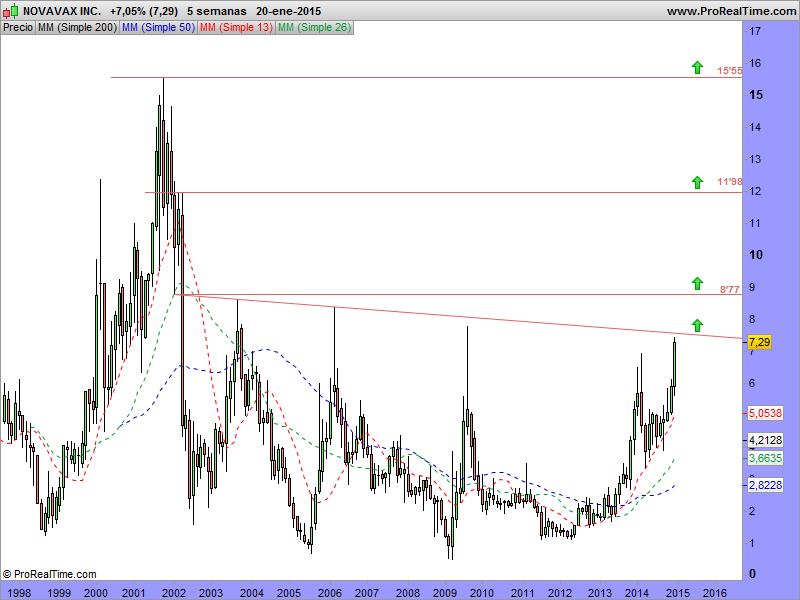The height and width of the screenshot is (600, 800).
Task: Click the 8'77 resistance level label
Action: (x=730, y=289)
